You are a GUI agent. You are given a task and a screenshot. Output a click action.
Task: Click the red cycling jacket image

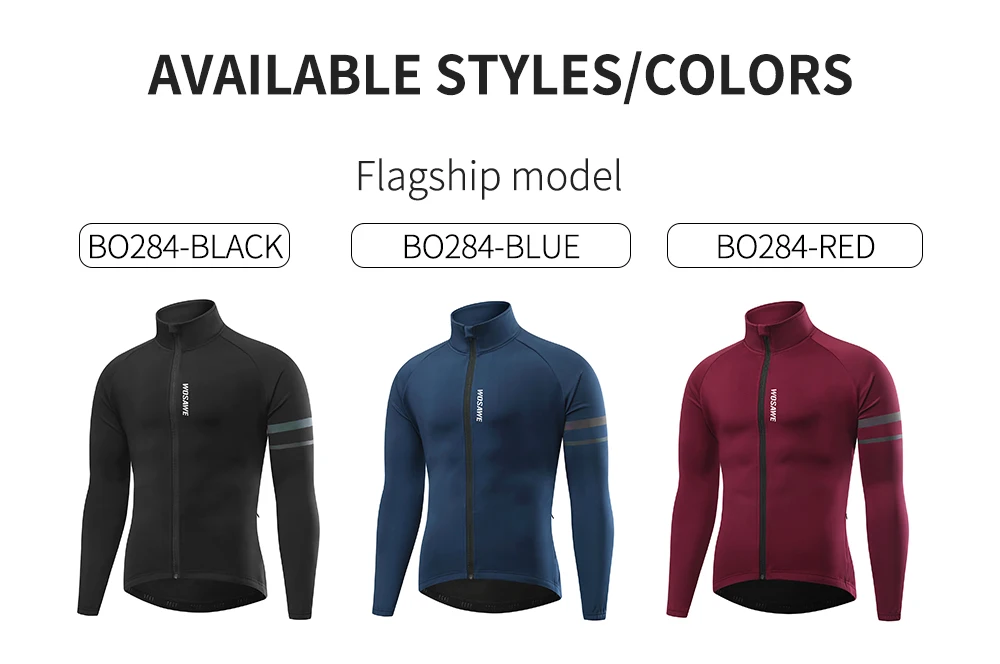(x=786, y=461)
